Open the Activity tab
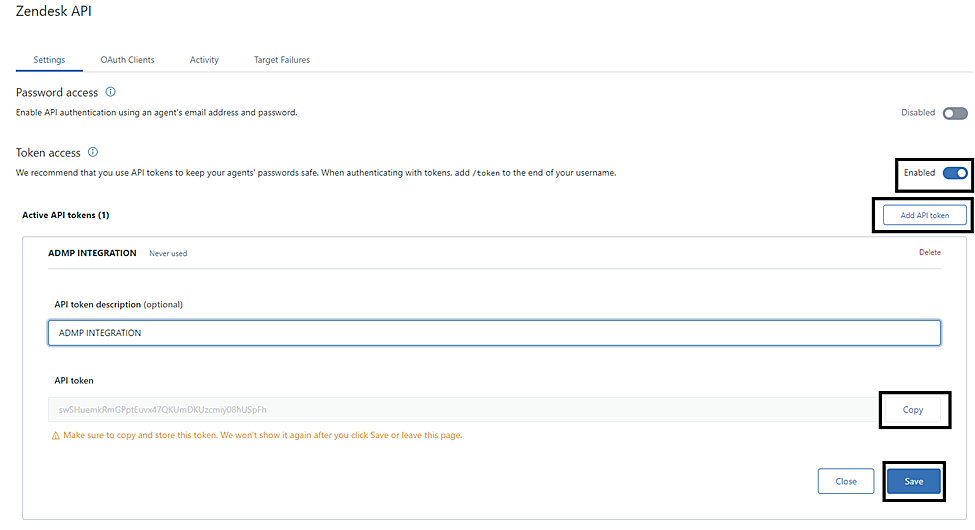Viewport: 975px width, 530px height. (x=204, y=60)
